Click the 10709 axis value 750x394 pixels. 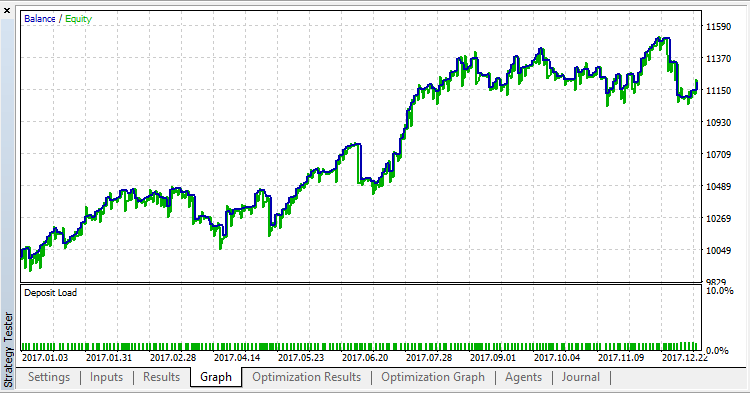pos(718,154)
